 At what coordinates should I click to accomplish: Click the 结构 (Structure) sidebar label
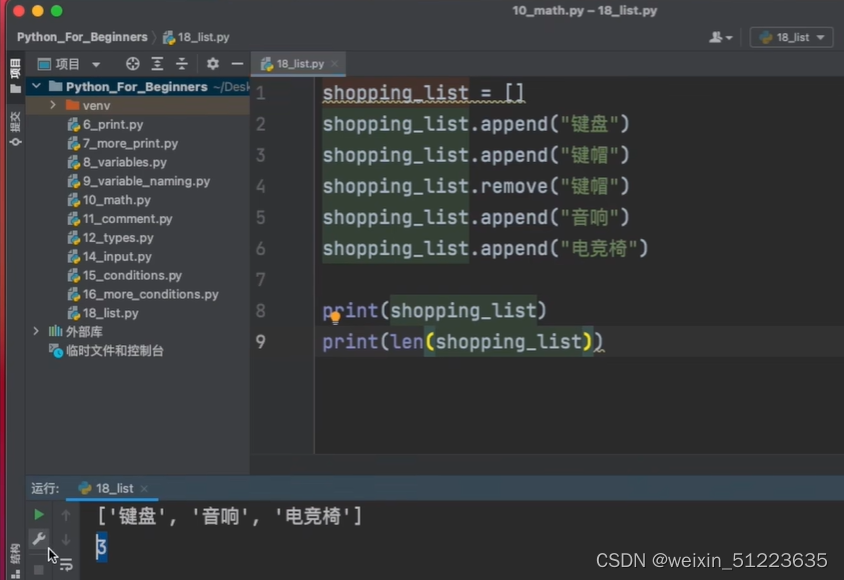(14, 553)
